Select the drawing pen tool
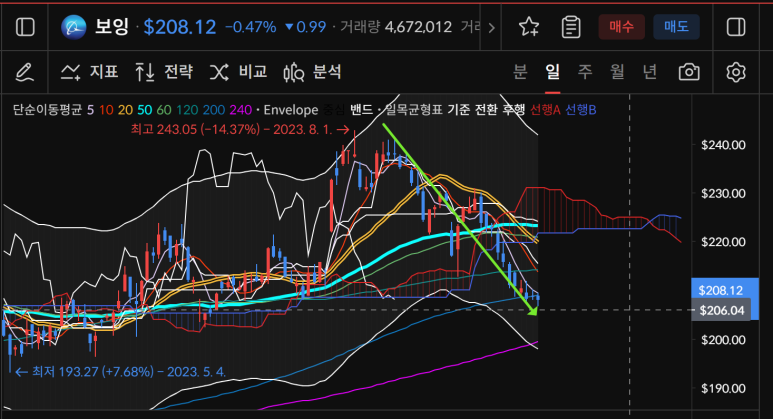This screenshot has width=773, height=419. [x=24, y=72]
